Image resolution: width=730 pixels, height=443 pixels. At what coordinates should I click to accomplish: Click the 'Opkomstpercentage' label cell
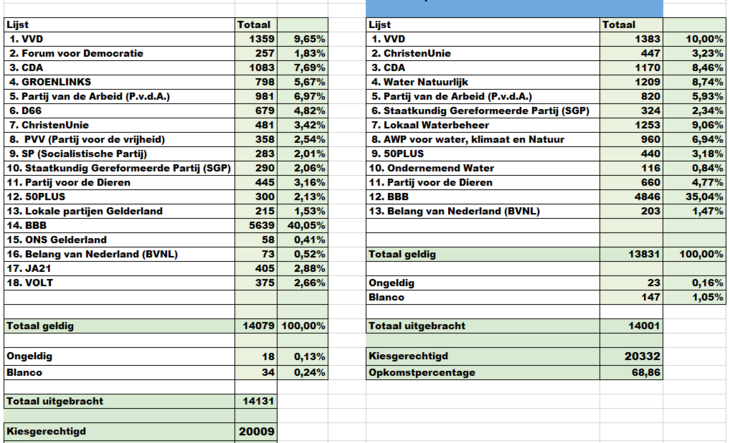[x=483, y=373]
